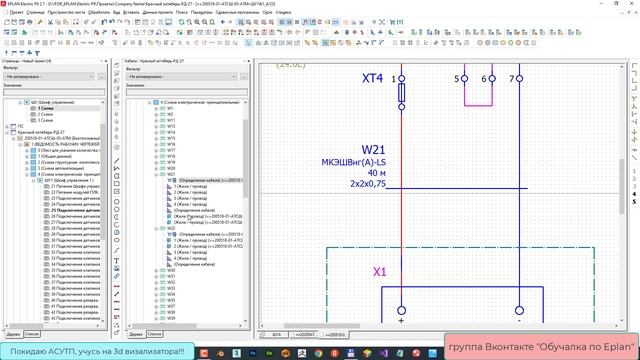Viewport: 640px width, 360px height.
Task: Open the Проект menu
Action: click(x=16, y=12)
